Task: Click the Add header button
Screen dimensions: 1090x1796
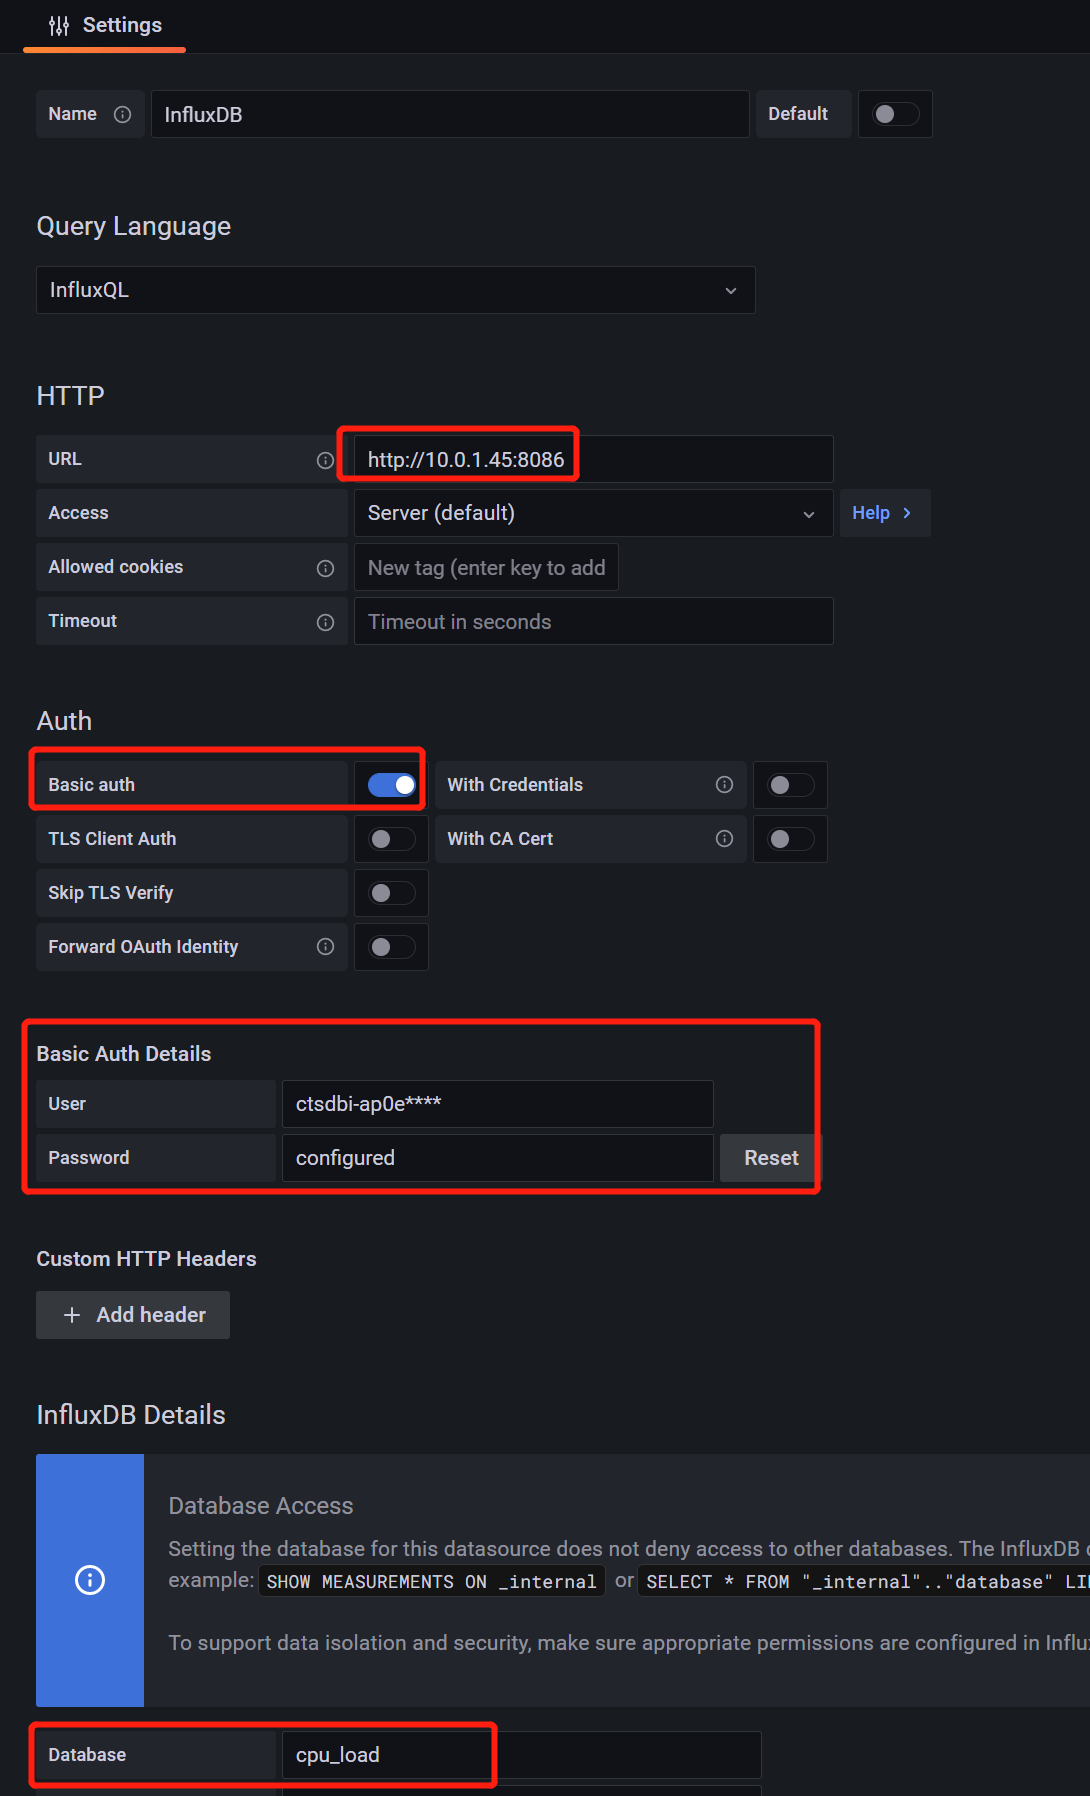Action: 133,1315
